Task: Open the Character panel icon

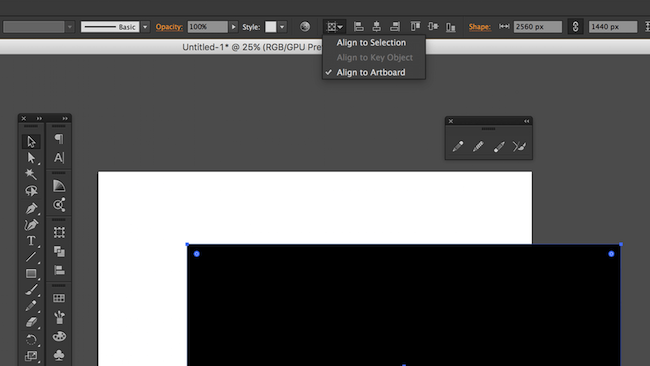Action: [59, 158]
